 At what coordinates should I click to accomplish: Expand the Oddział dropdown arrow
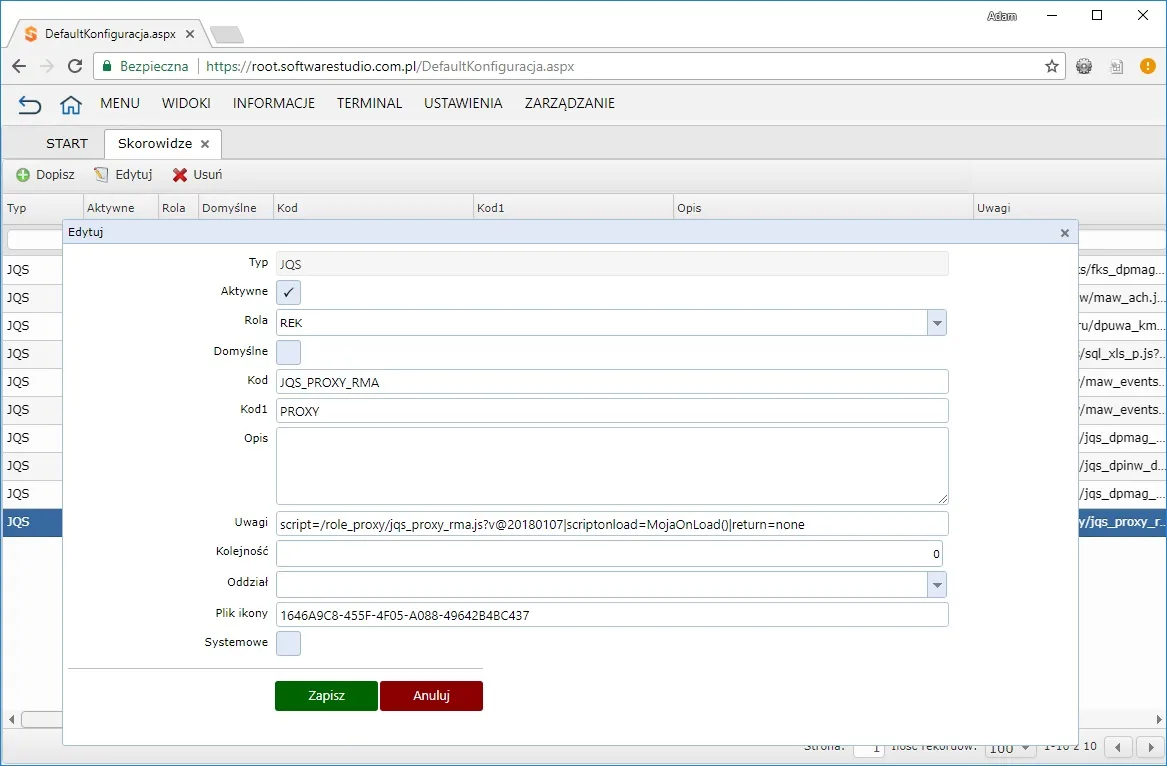click(937, 584)
